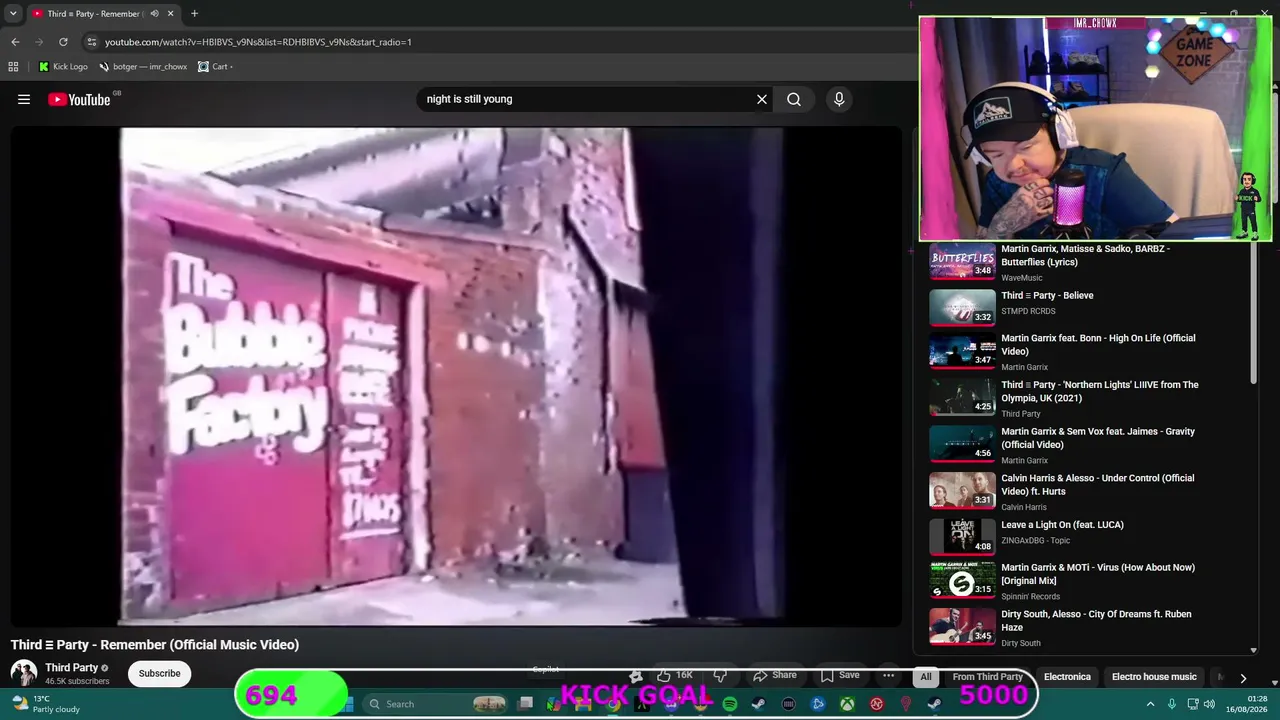
Task: Run the search with the magnifier button
Action: [x=794, y=99]
